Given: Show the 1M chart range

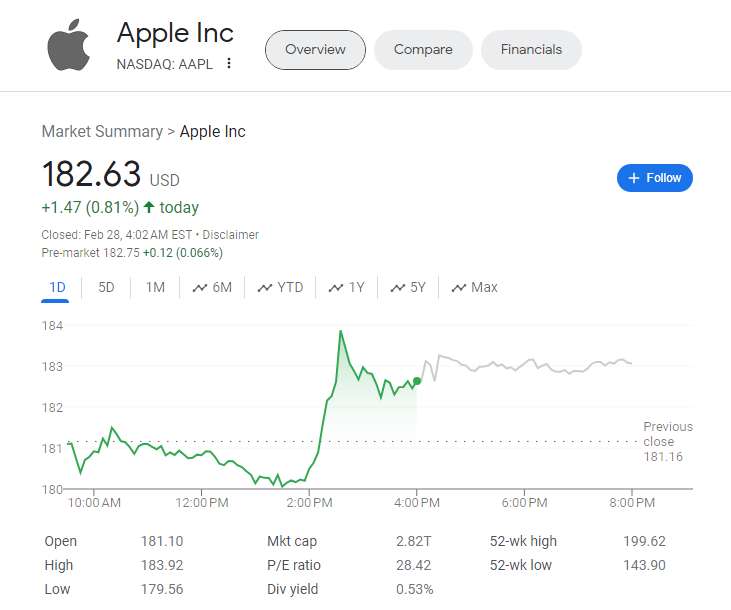Looking at the screenshot, I should click(x=155, y=288).
